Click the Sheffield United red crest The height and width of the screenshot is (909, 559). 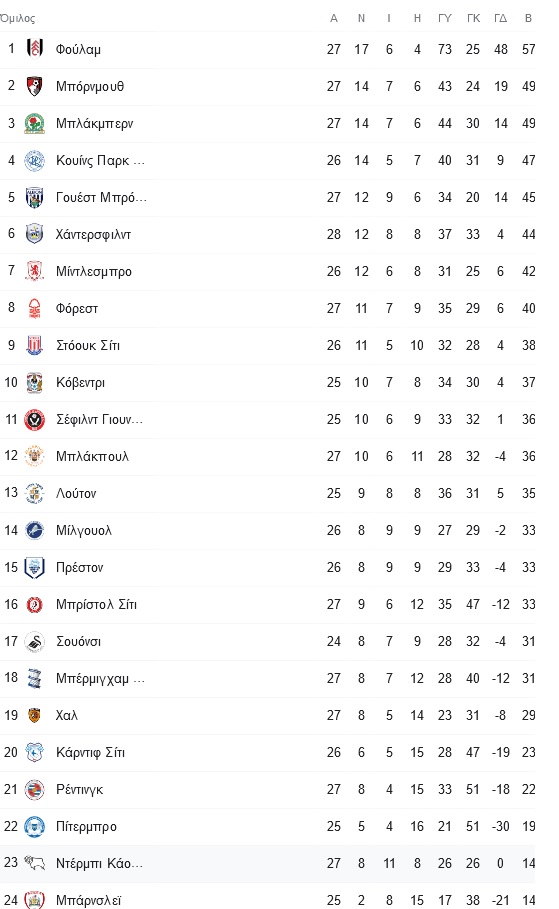pos(35,419)
